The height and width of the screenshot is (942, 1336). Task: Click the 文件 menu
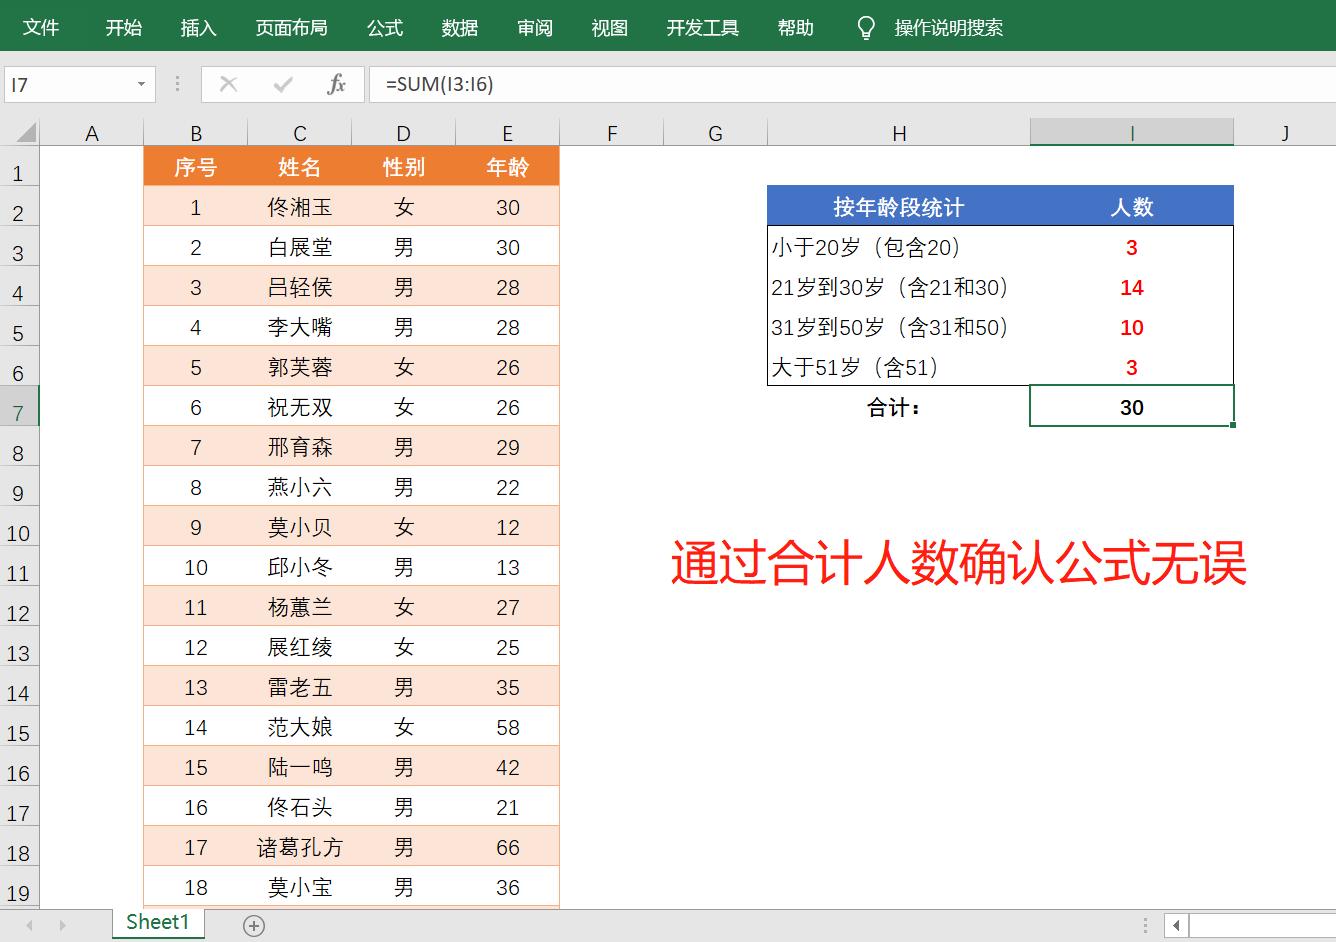click(41, 27)
